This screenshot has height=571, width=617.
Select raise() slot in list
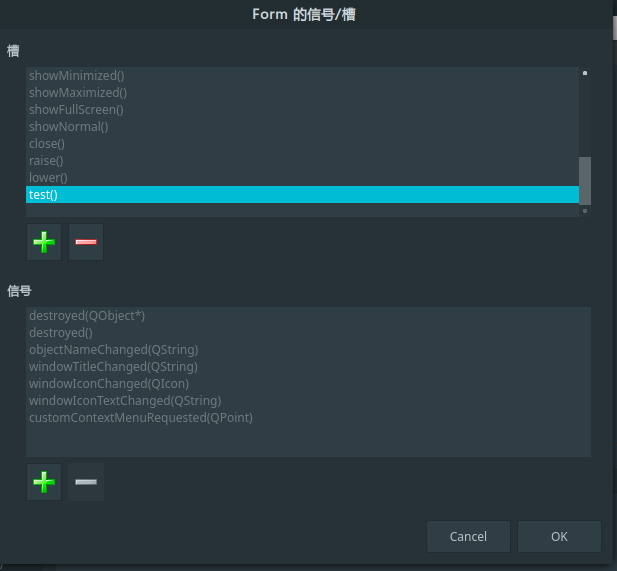tap(302, 161)
